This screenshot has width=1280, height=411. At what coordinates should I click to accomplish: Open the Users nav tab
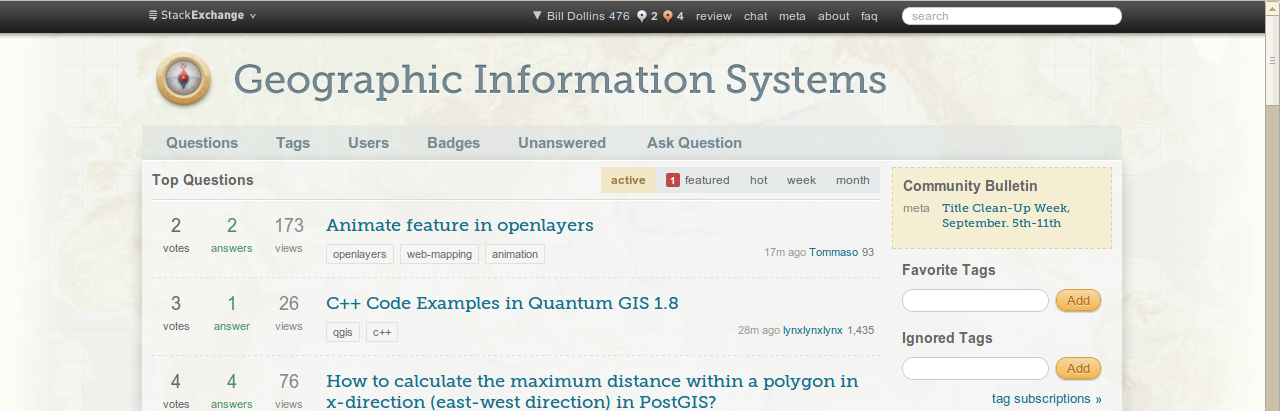coord(368,143)
